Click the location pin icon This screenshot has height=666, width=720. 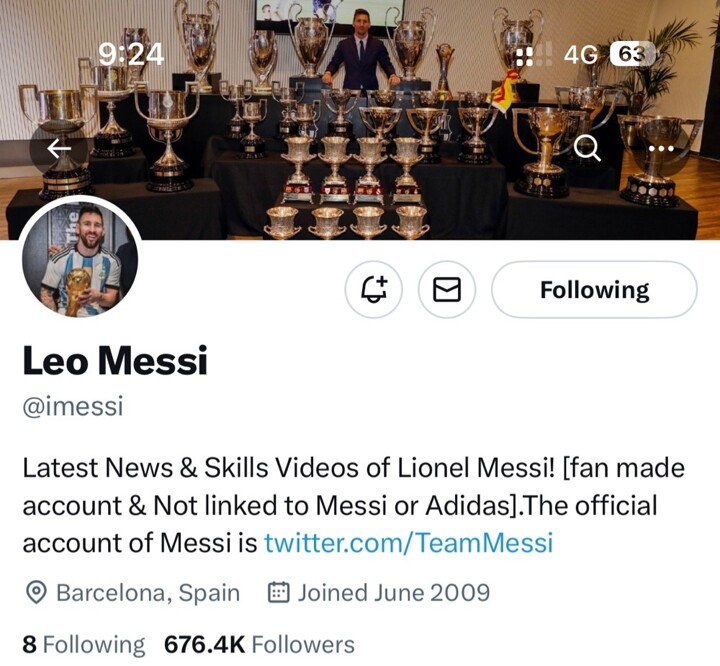[36, 593]
